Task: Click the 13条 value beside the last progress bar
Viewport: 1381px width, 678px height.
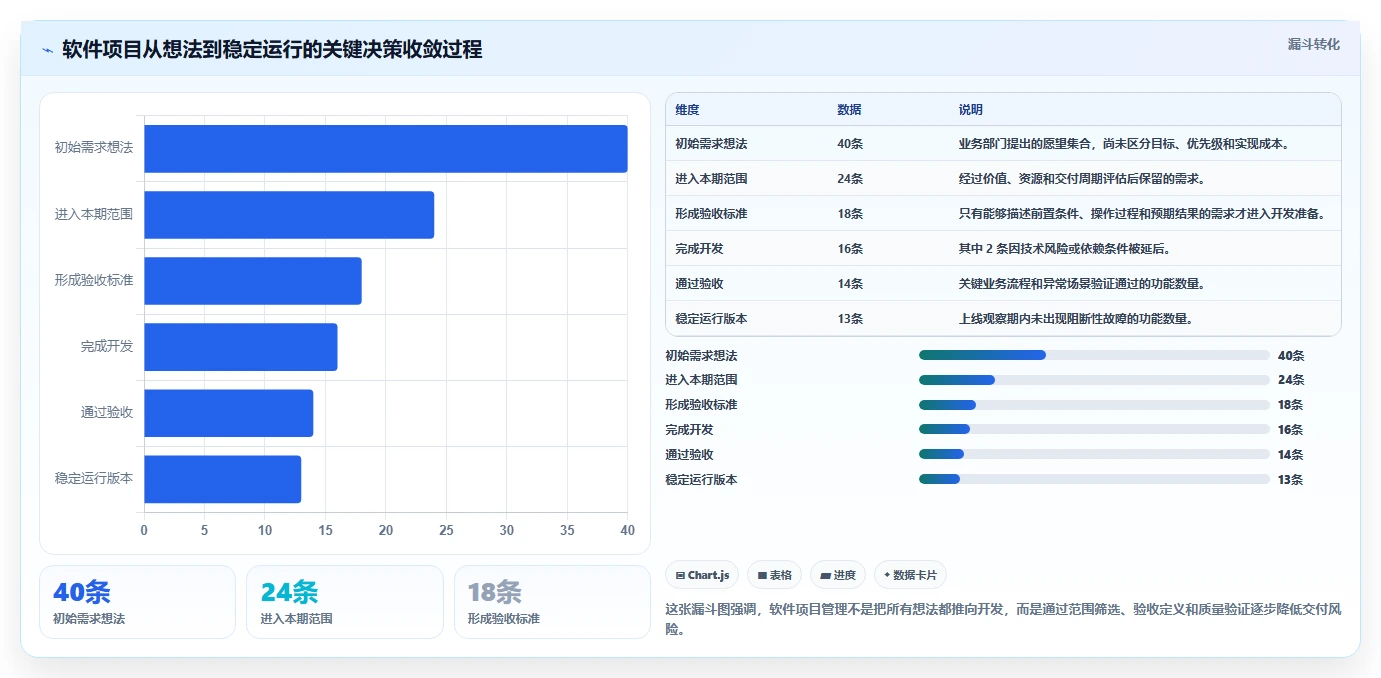Action: 1291,480
